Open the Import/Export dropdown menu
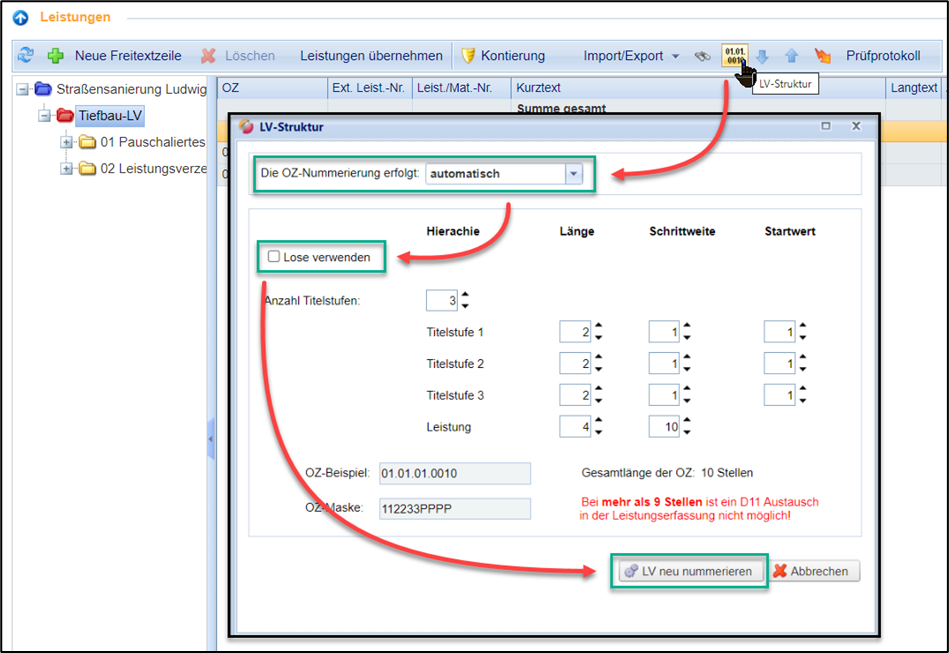 click(x=631, y=56)
